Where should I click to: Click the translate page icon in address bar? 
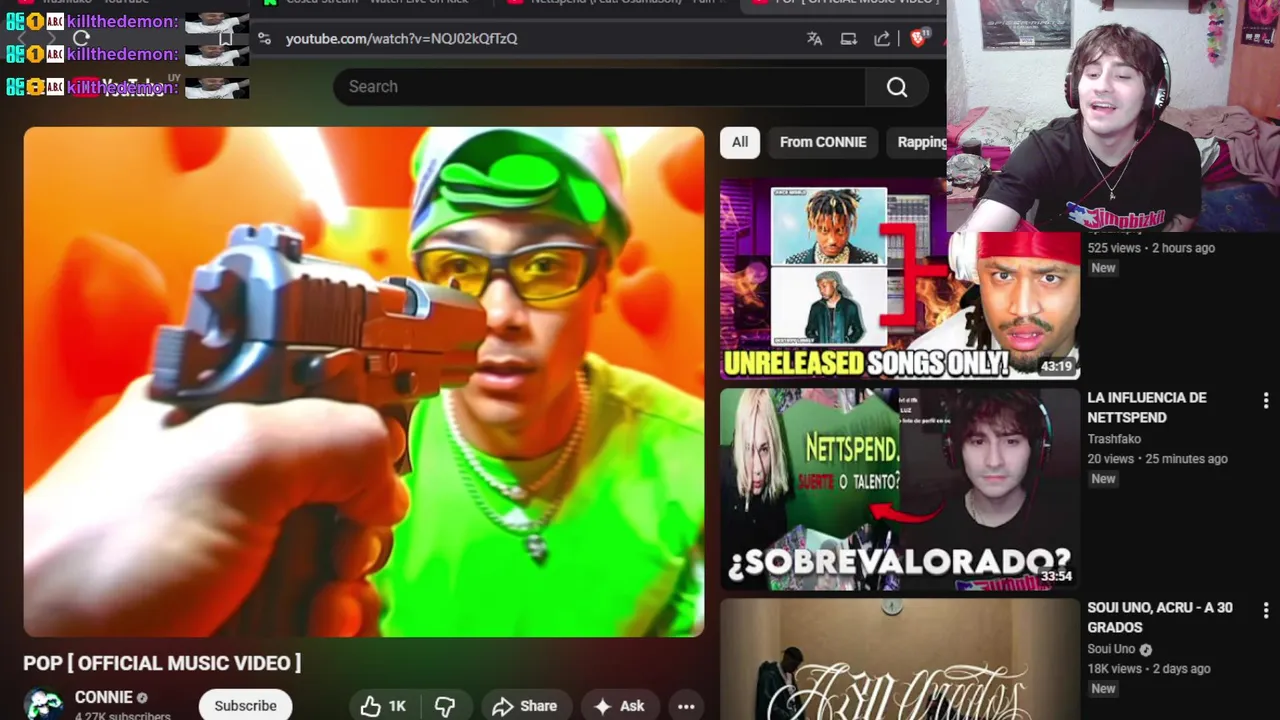click(814, 38)
